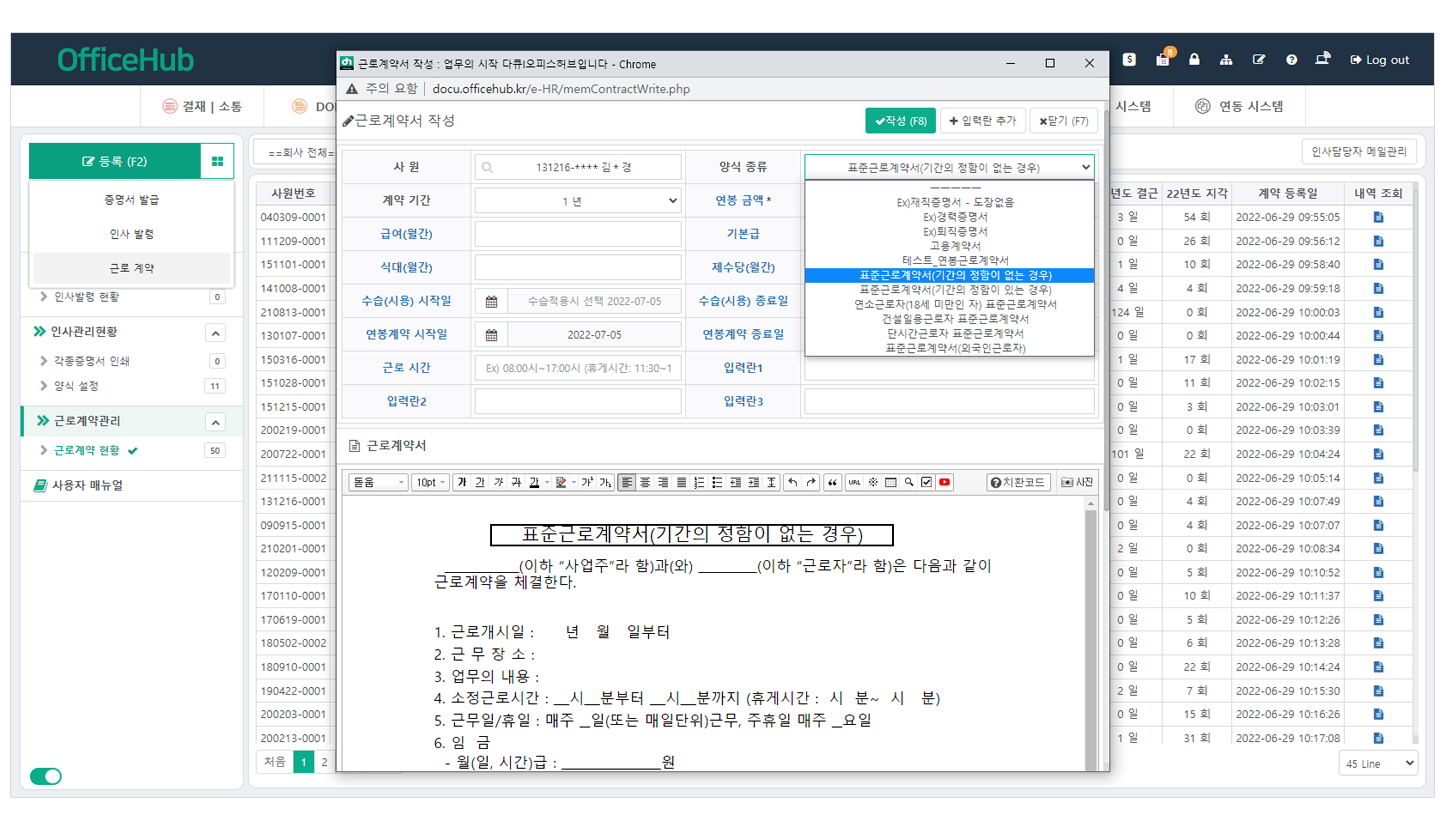Viewport: 1456px width, 823px height.
Task: Click the edit note icon in header
Action: coord(1259,60)
